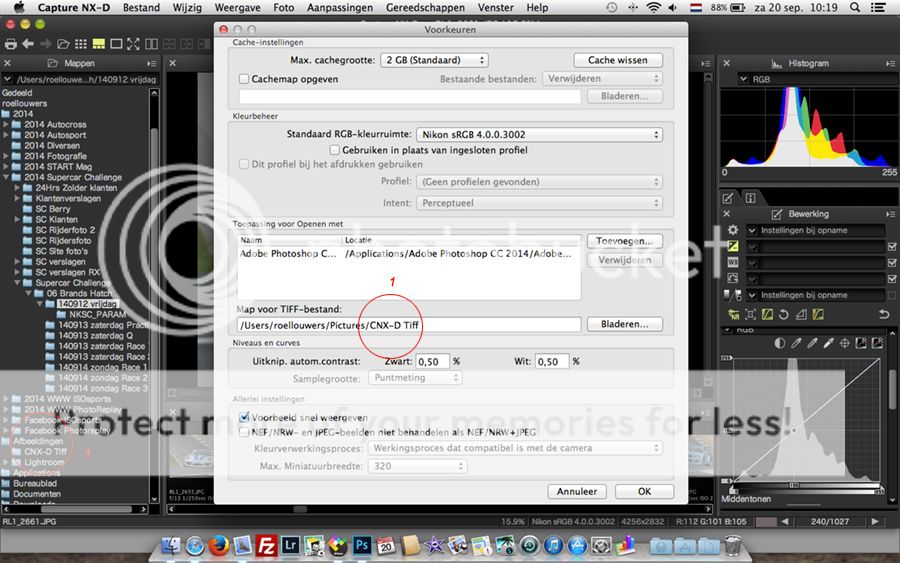Open the Gereedschappen menu
This screenshot has height=563, width=900.
[x=425, y=7]
